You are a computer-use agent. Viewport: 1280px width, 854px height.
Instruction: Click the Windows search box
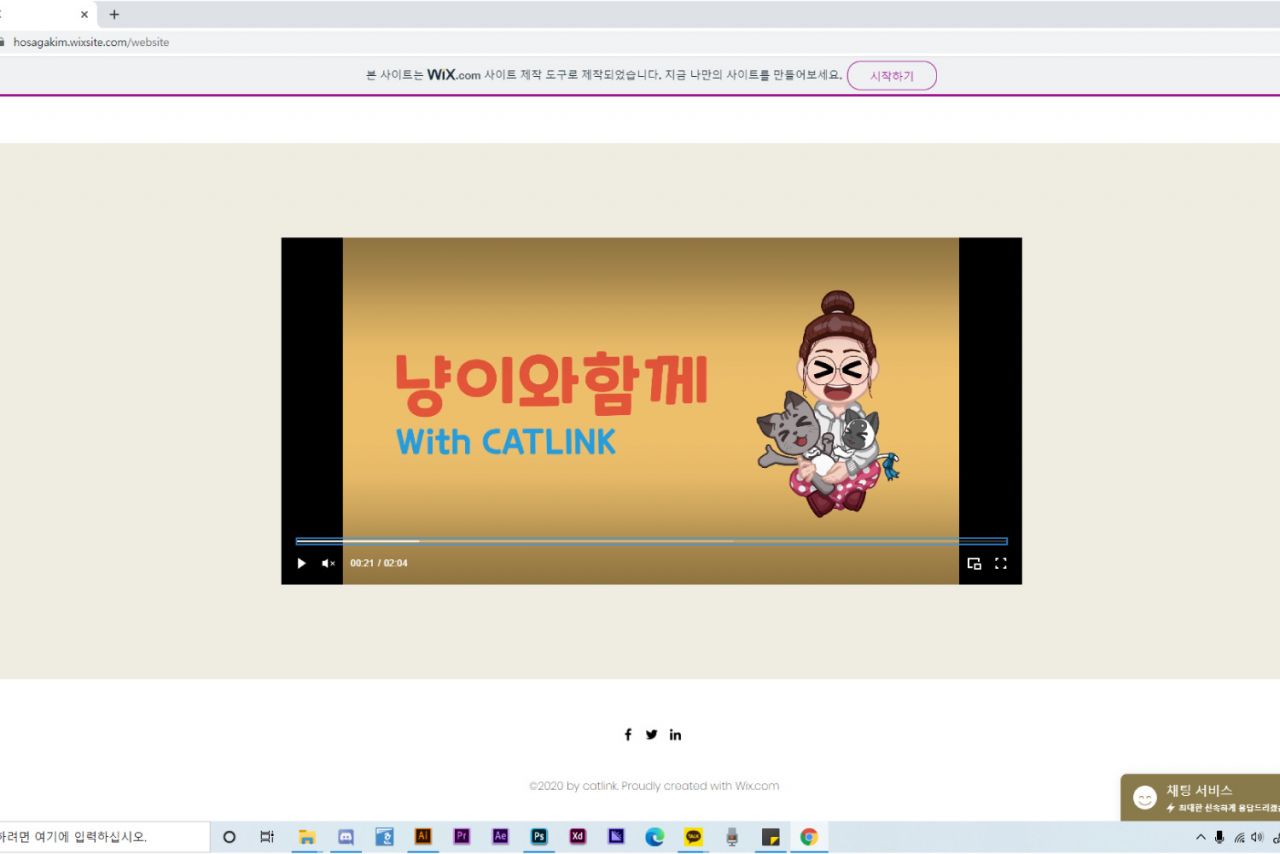coord(104,837)
